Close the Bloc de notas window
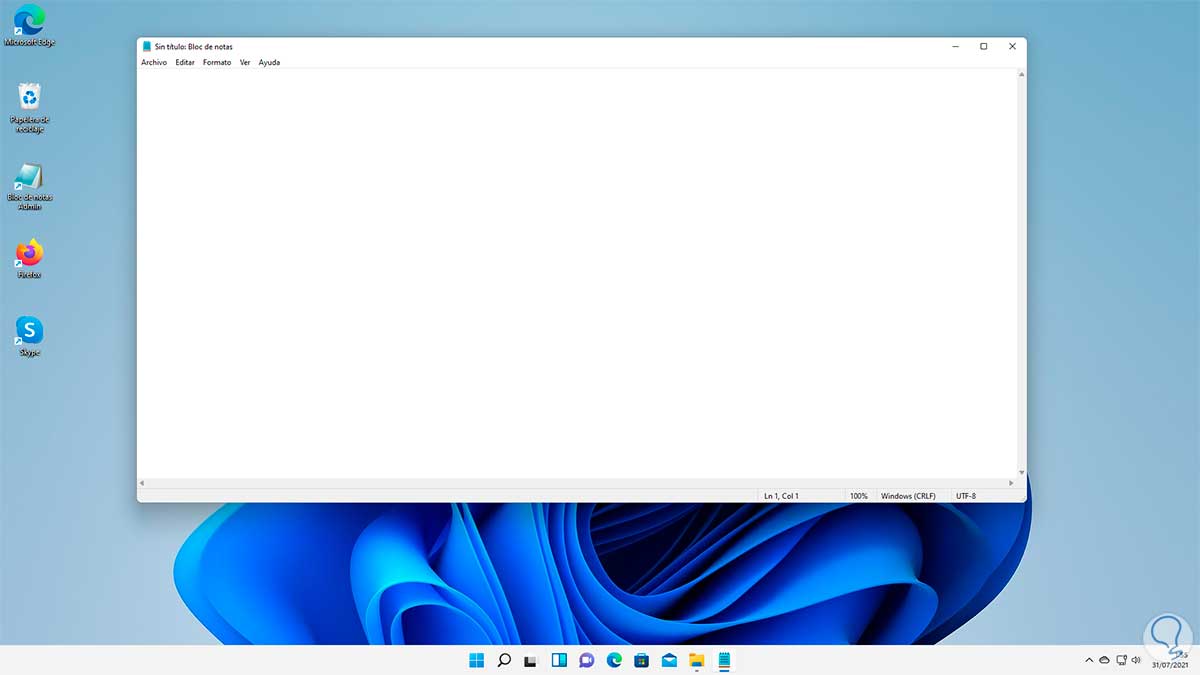This screenshot has width=1200, height=675. tap(1012, 46)
